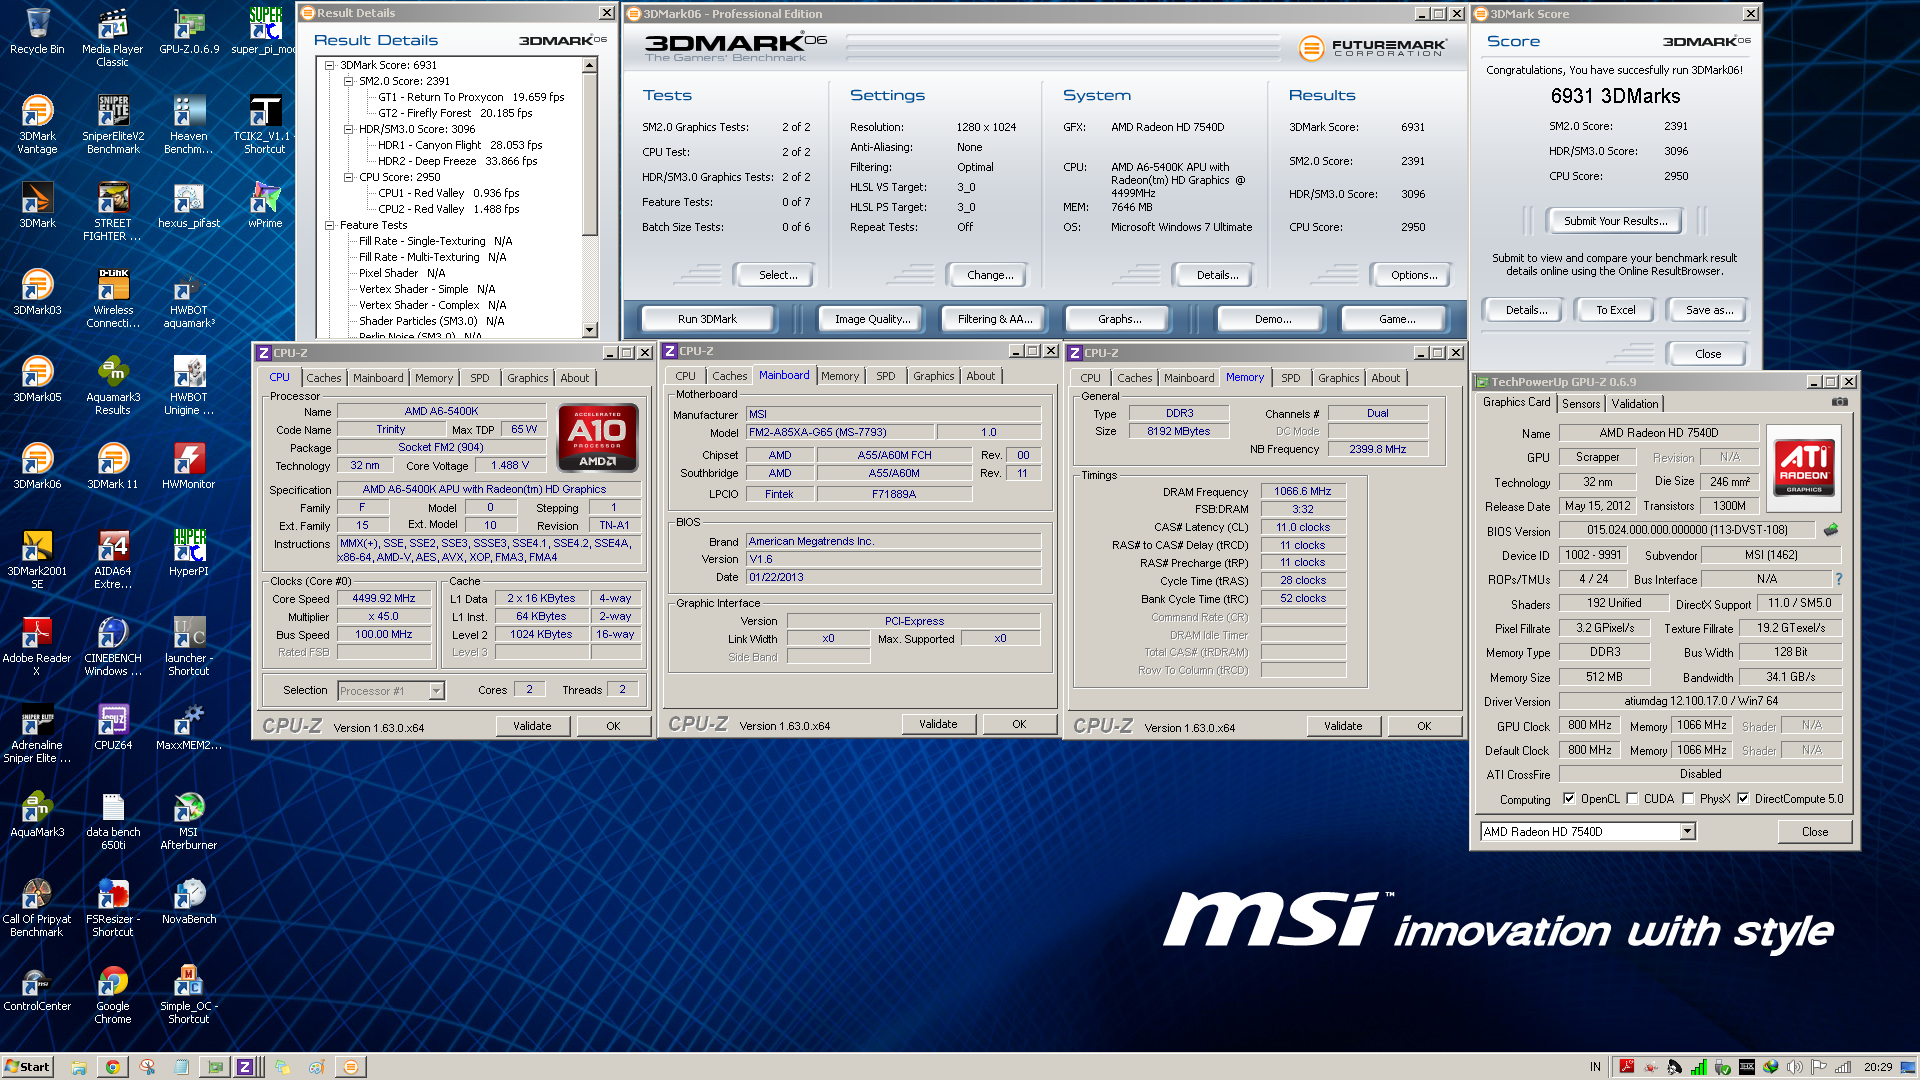The width and height of the screenshot is (1920, 1080).
Task: Open the Processor #1 selection dropdown
Action: pyautogui.click(x=436, y=691)
